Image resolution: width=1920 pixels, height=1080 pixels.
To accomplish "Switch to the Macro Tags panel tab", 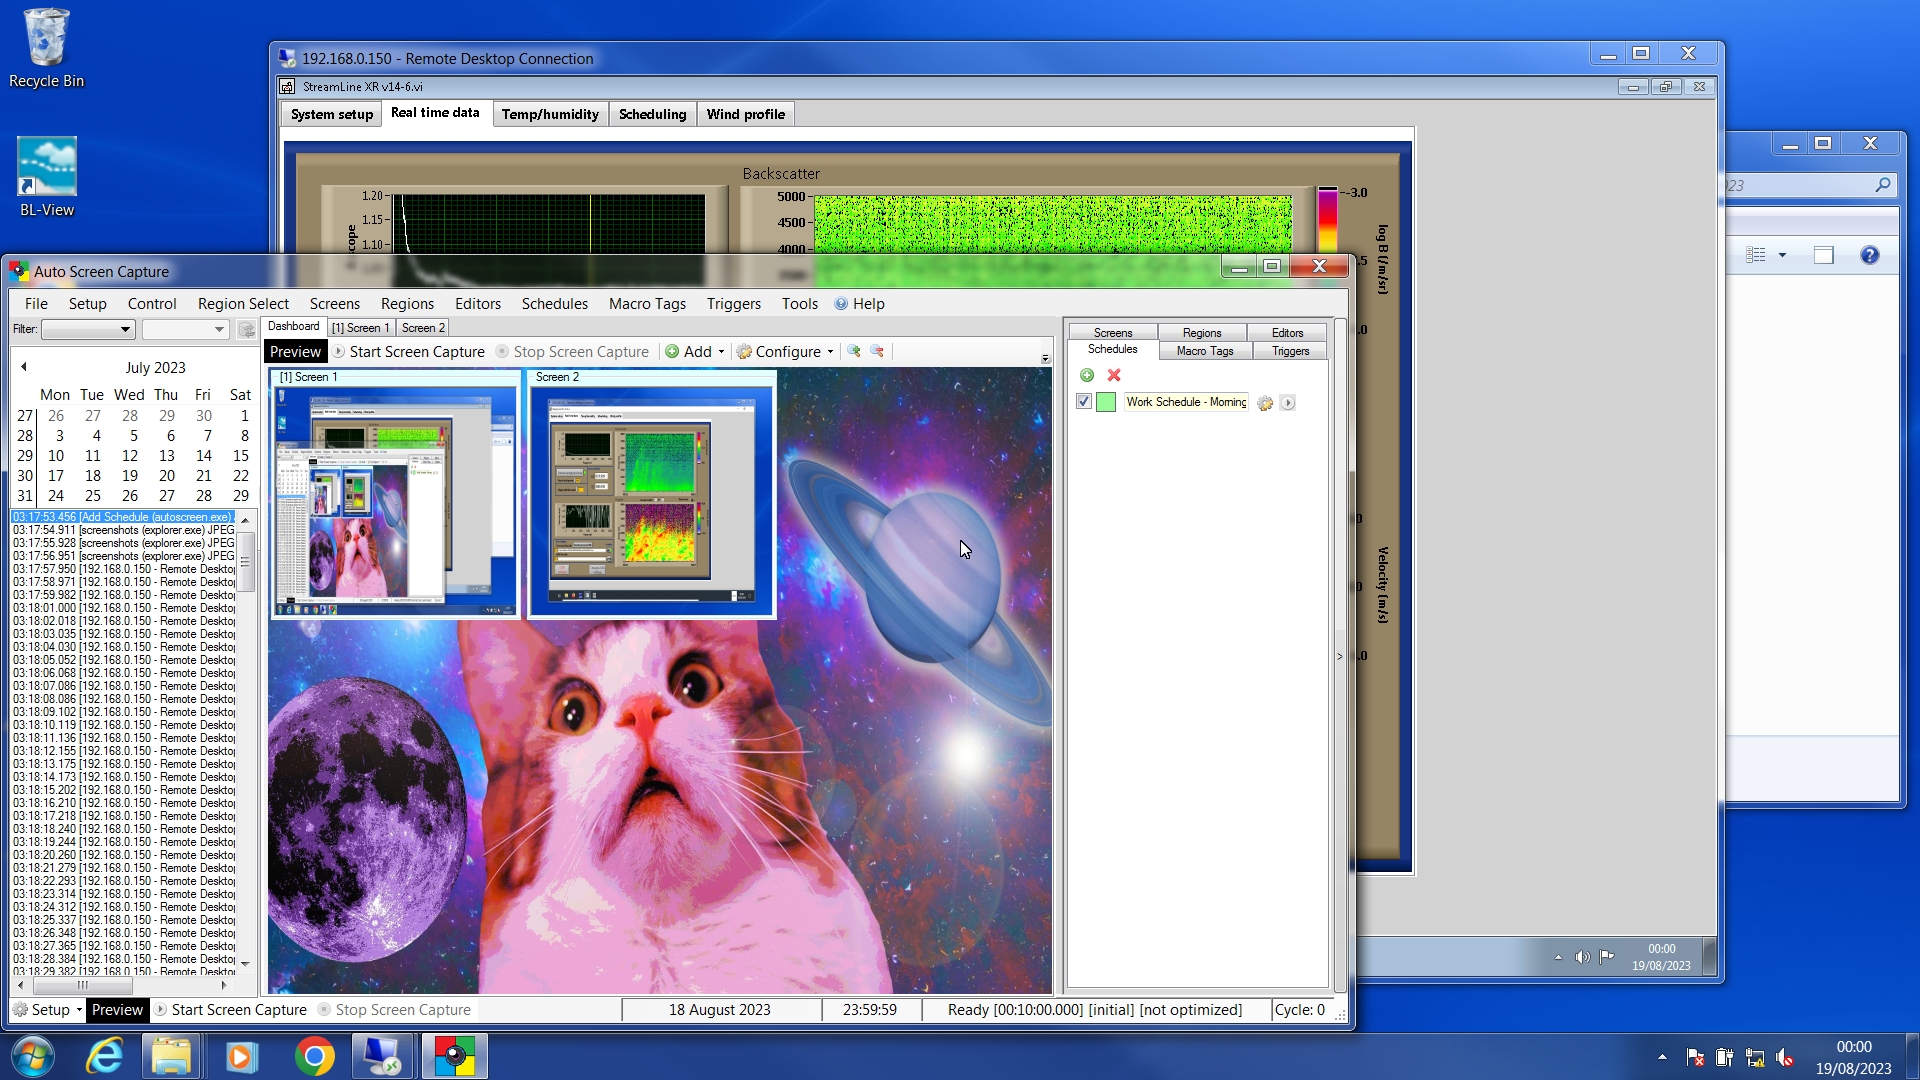I will tap(1204, 351).
